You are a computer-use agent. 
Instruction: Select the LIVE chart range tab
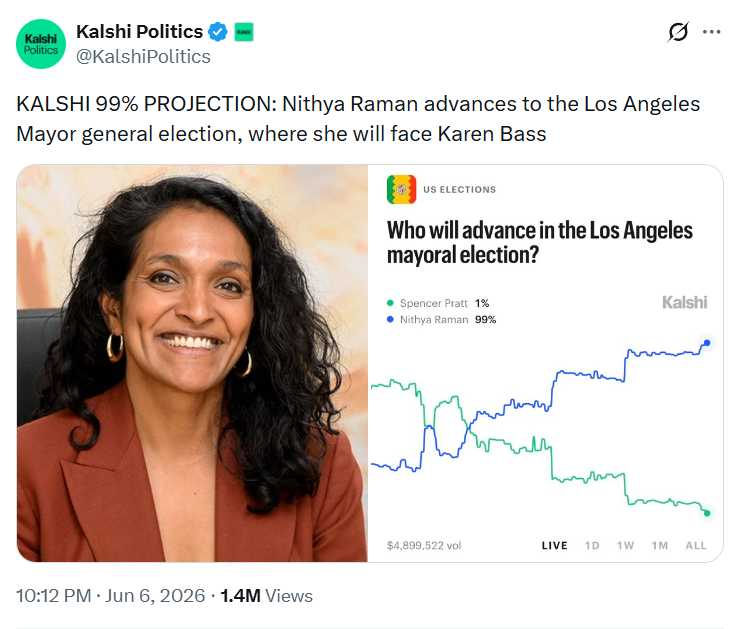click(554, 546)
